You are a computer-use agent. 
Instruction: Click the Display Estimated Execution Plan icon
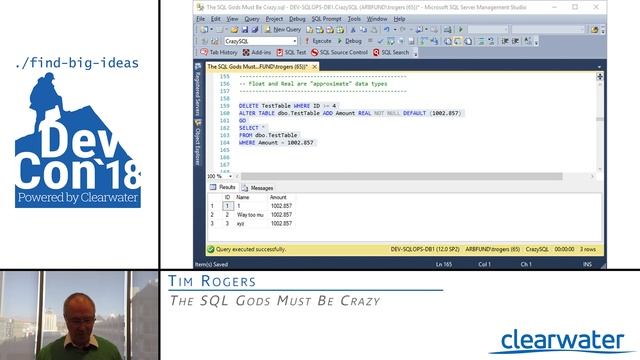click(x=391, y=41)
